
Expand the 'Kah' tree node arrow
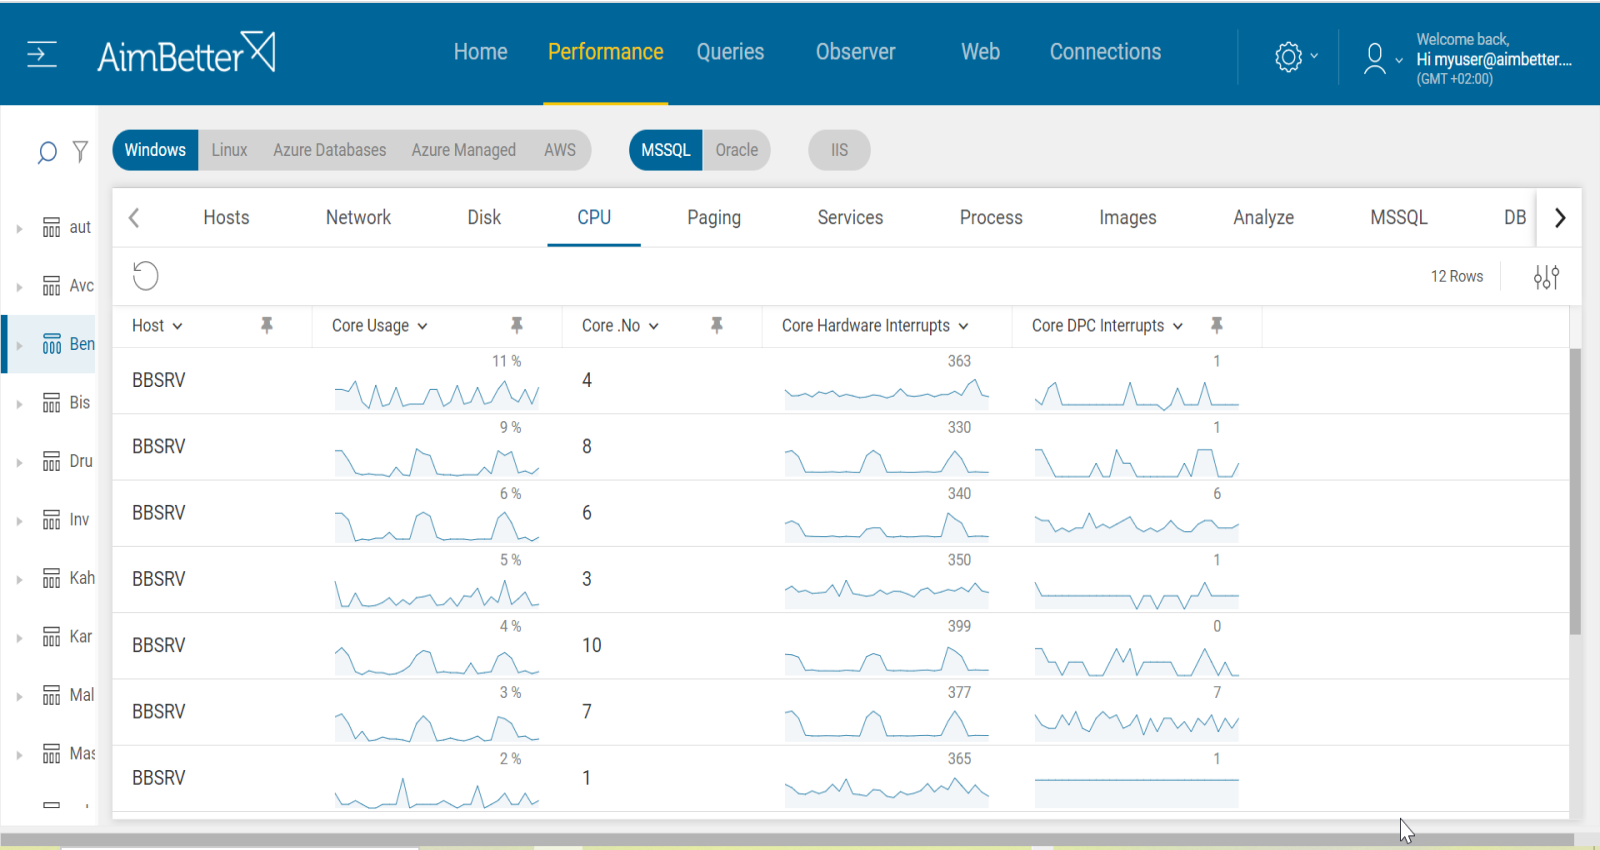[19, 580]
